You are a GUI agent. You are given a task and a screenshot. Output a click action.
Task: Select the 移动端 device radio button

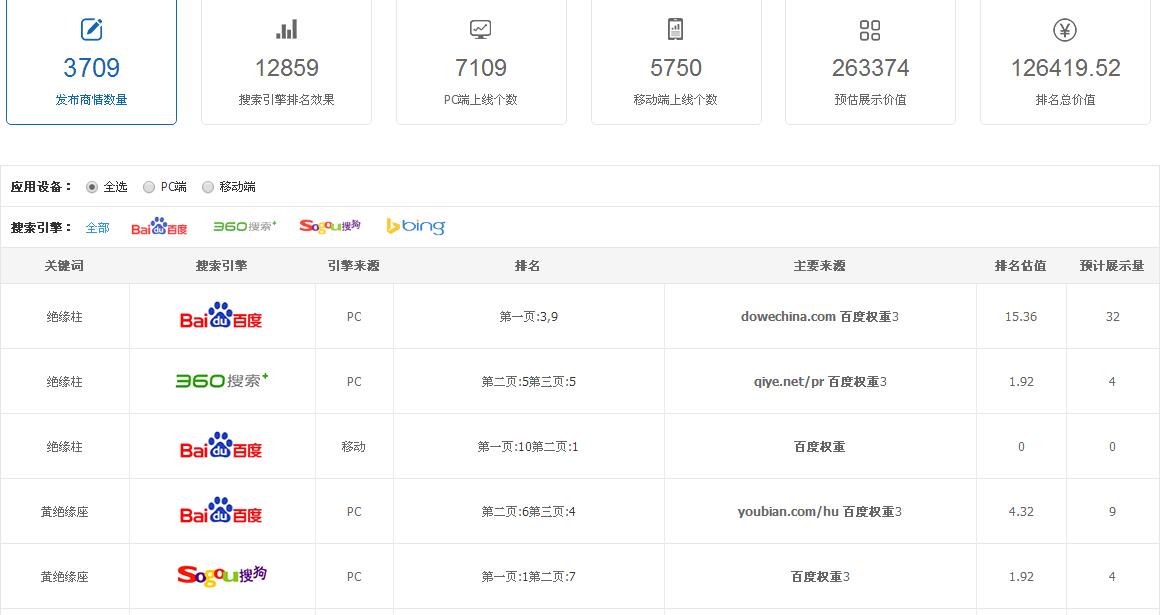point(208,187)
